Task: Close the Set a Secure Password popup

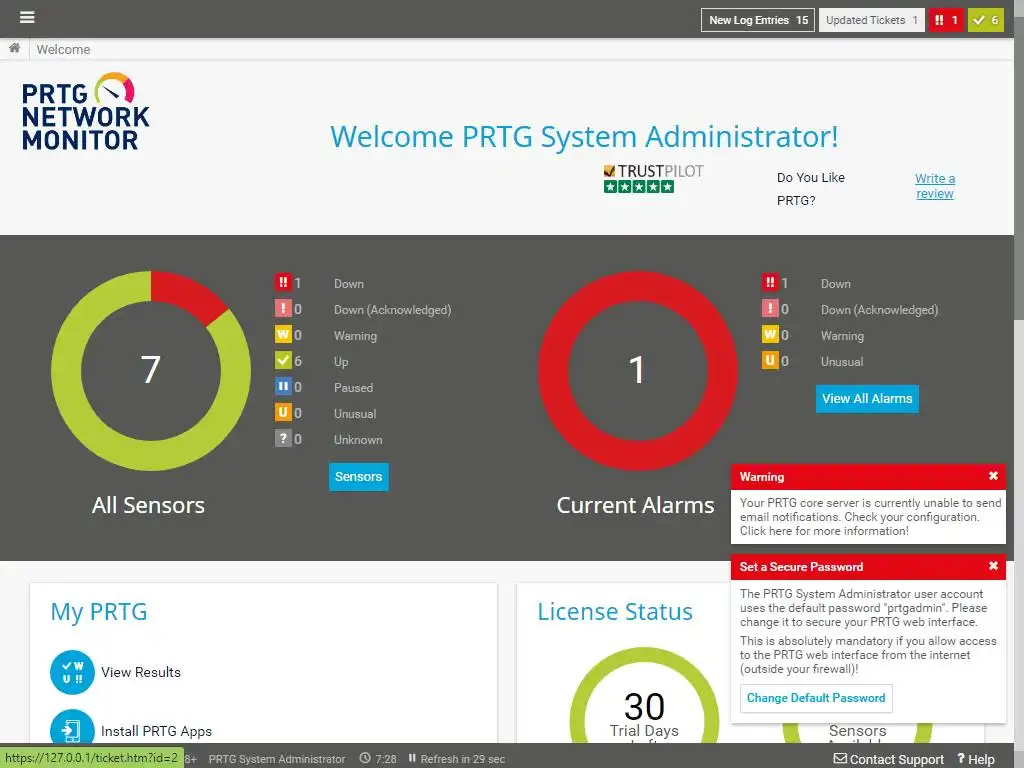Action: (993, 566)
